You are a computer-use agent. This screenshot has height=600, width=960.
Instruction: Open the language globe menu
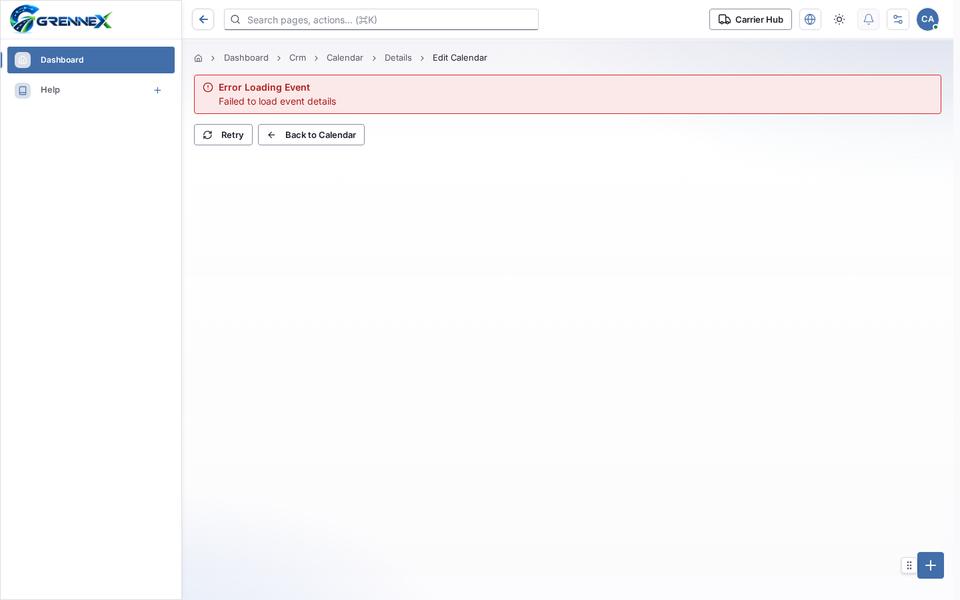tap(810, 20)
